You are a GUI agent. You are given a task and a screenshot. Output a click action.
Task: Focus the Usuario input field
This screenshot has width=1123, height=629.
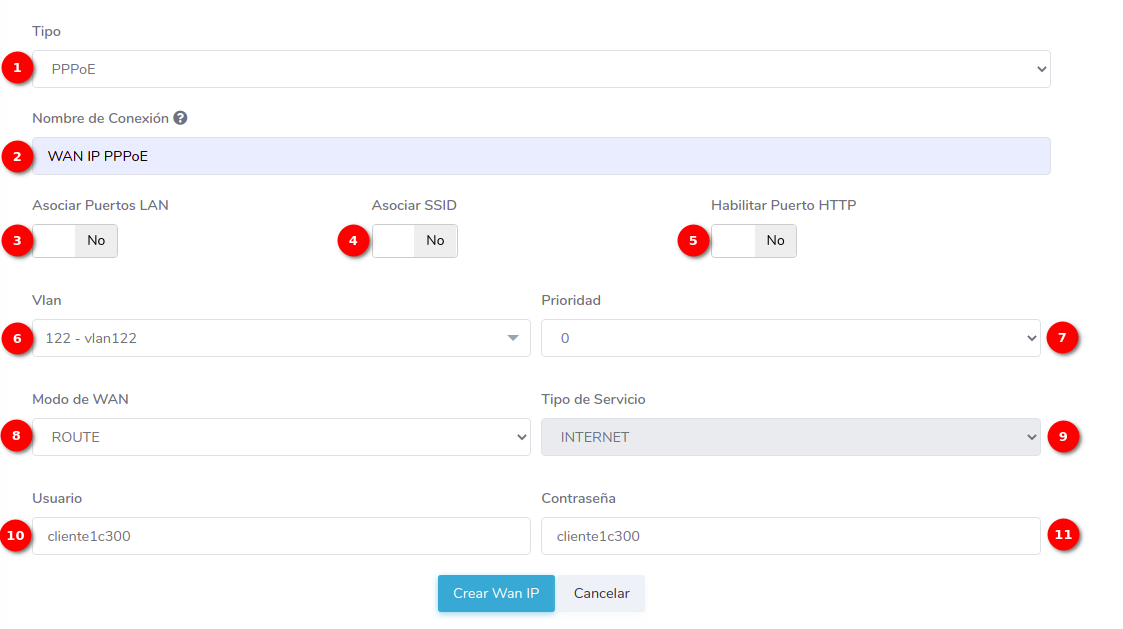281,536
